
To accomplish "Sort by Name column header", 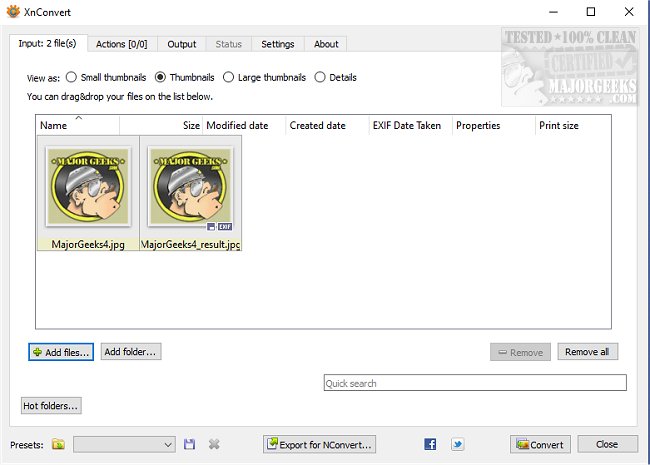I will (78, 125).
